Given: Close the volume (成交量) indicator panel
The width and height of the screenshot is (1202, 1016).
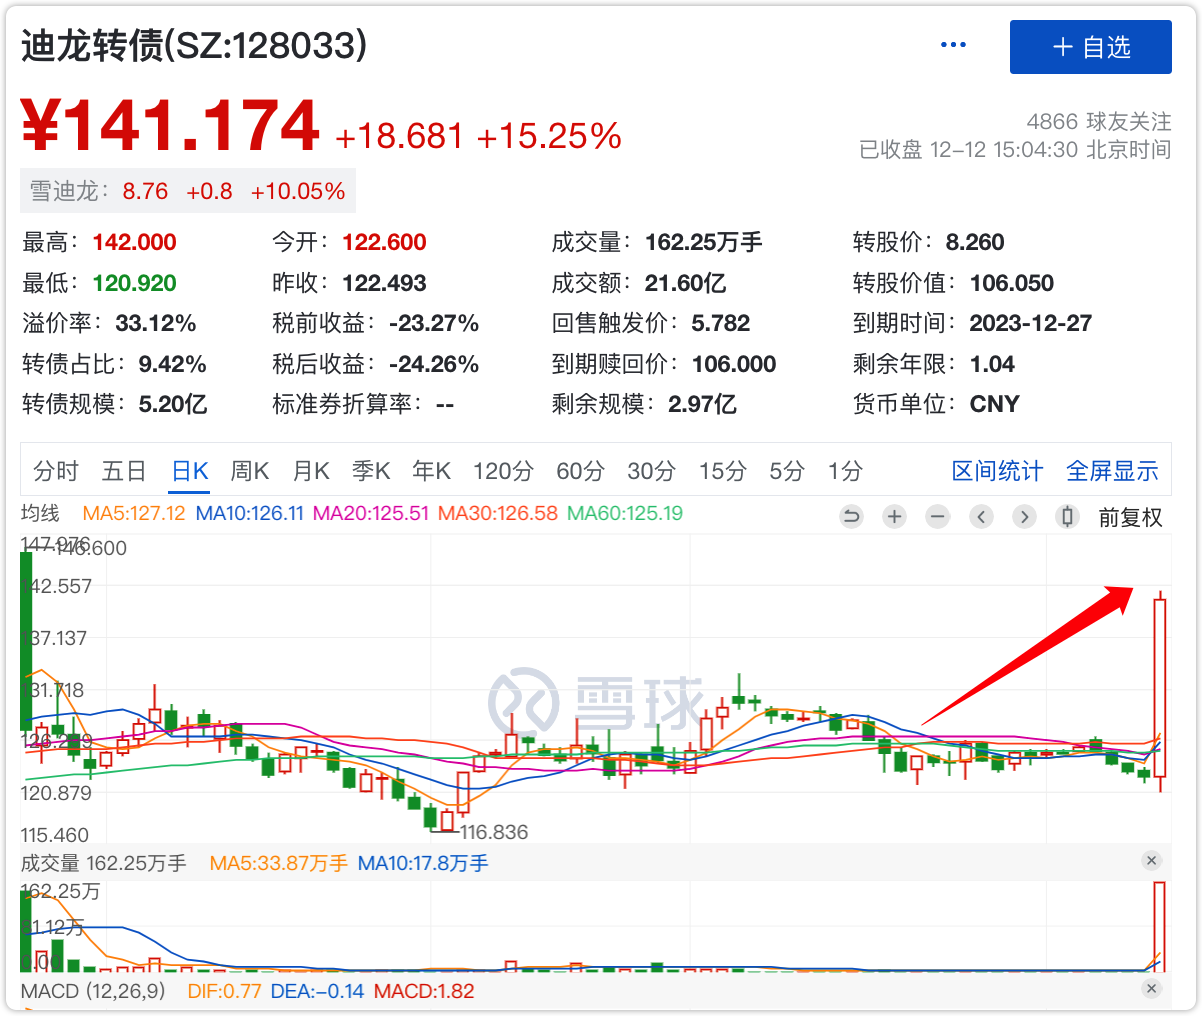Looking at the screenshot, I should click(1151, 861).
